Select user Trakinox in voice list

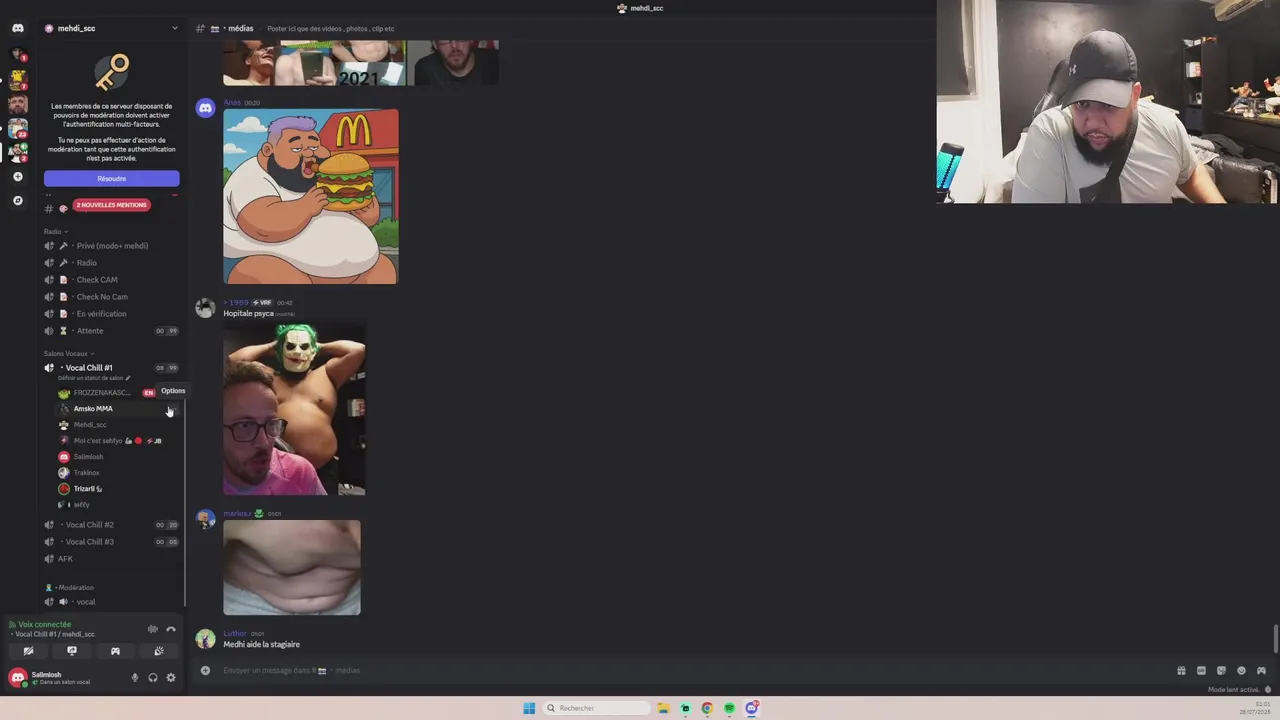click(x=86, y=473)
